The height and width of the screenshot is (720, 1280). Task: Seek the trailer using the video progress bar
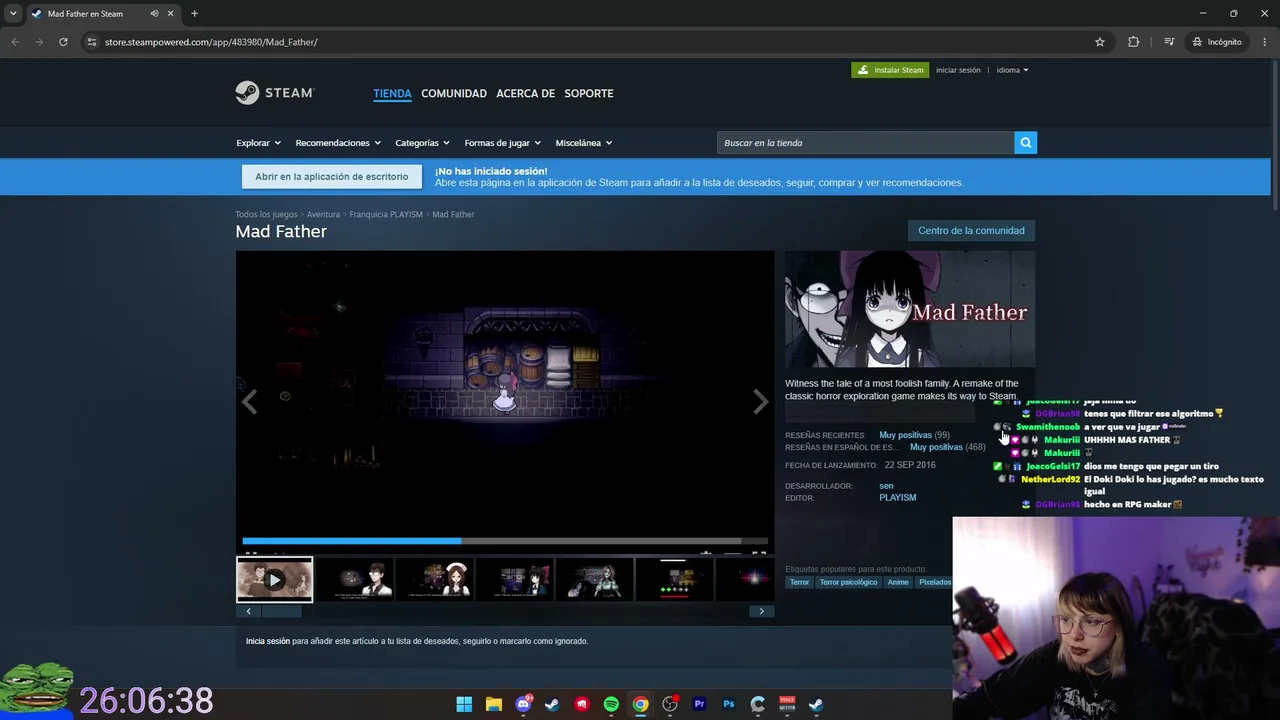pos(505,541)
